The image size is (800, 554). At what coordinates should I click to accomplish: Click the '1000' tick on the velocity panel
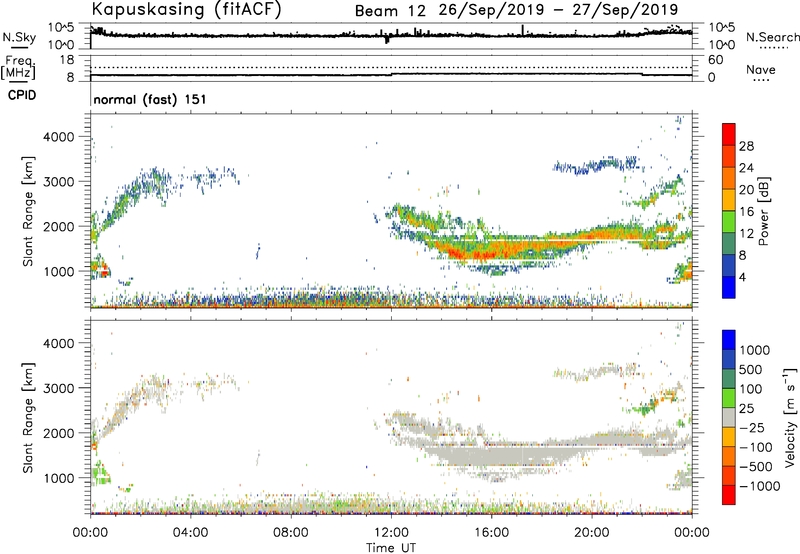coord(59,478)
